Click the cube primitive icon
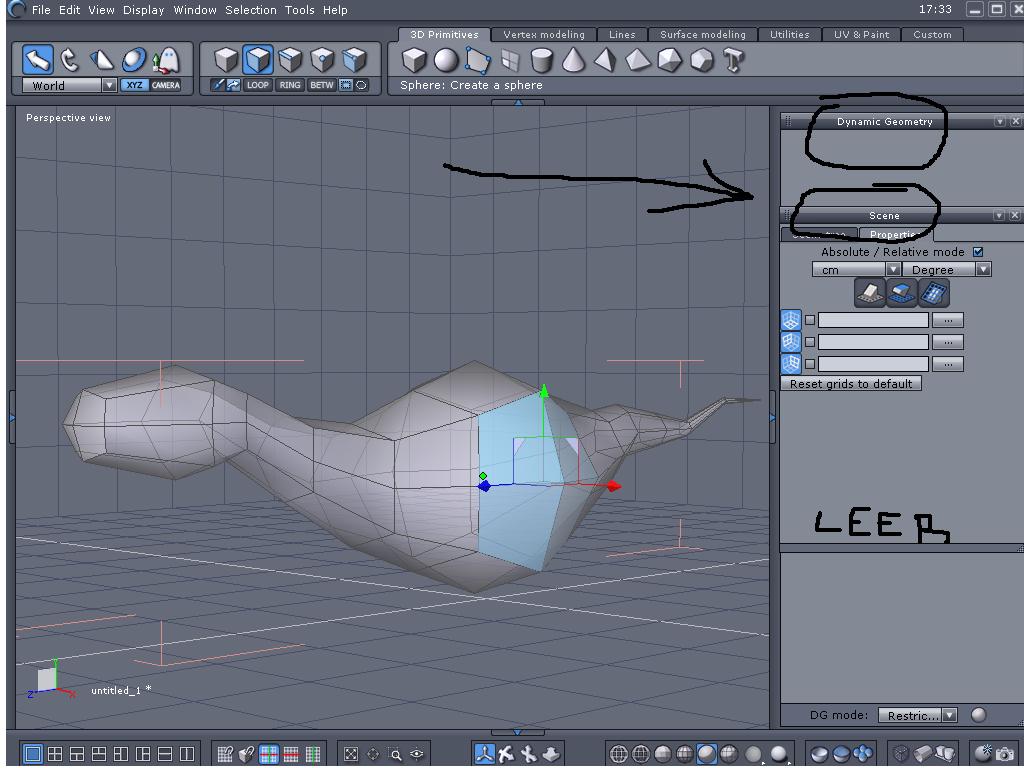 413,60
